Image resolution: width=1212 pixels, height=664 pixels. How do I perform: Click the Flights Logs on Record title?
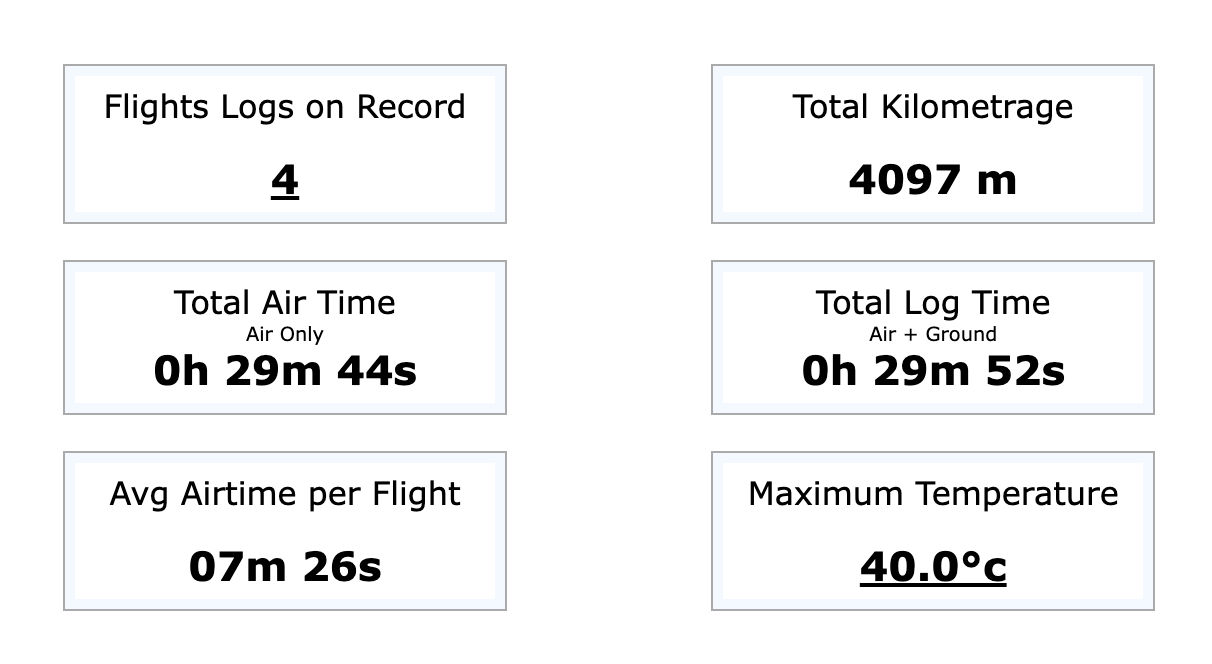click(285, 107)
